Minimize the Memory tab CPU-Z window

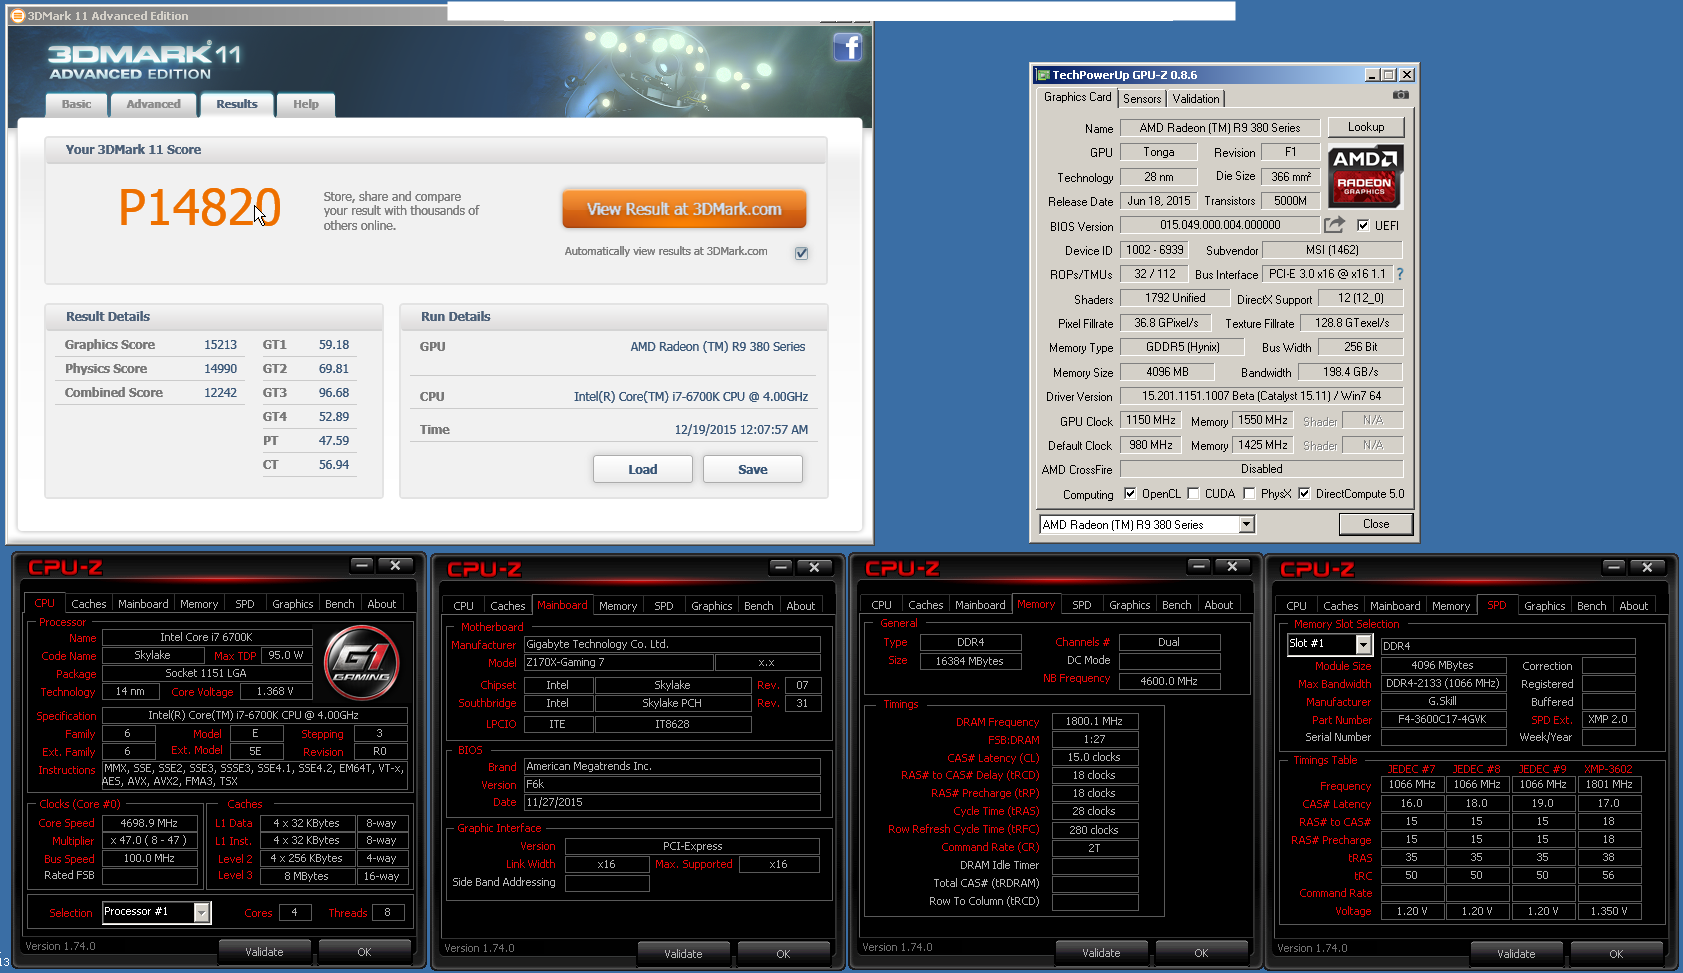pyautogui.click(x=1197, y=566)
